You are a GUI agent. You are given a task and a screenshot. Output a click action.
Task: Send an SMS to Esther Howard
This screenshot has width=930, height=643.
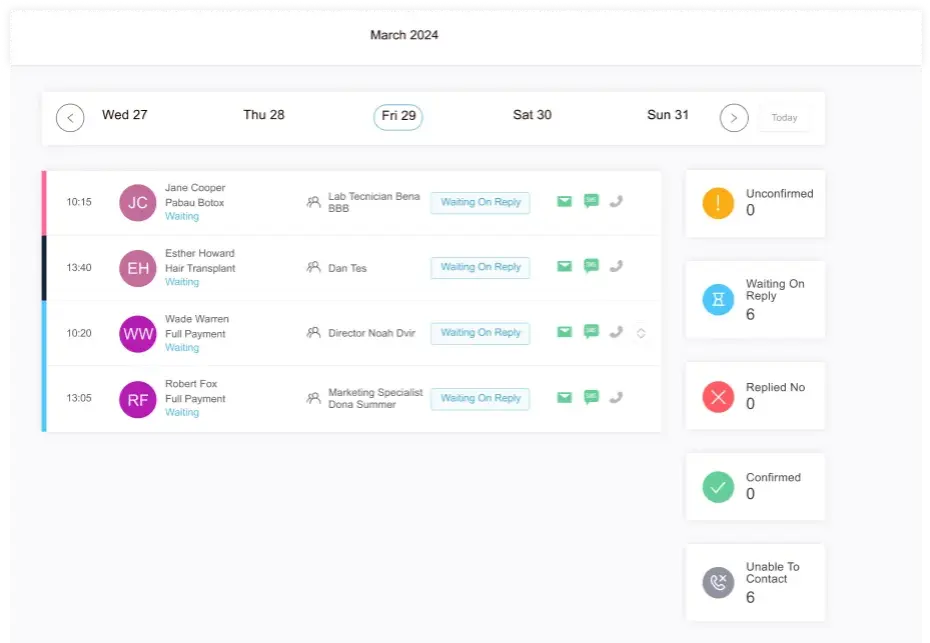click(591, 266)
